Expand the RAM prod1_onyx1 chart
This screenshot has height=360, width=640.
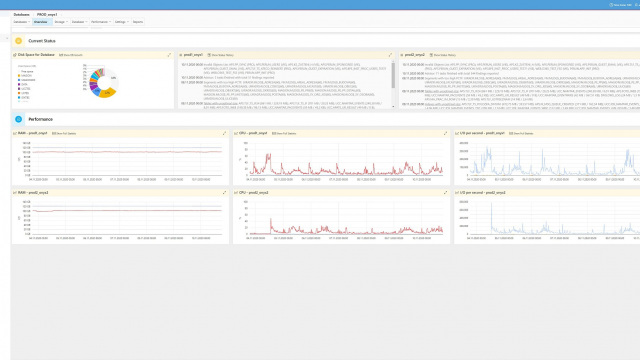pos(224,133)
